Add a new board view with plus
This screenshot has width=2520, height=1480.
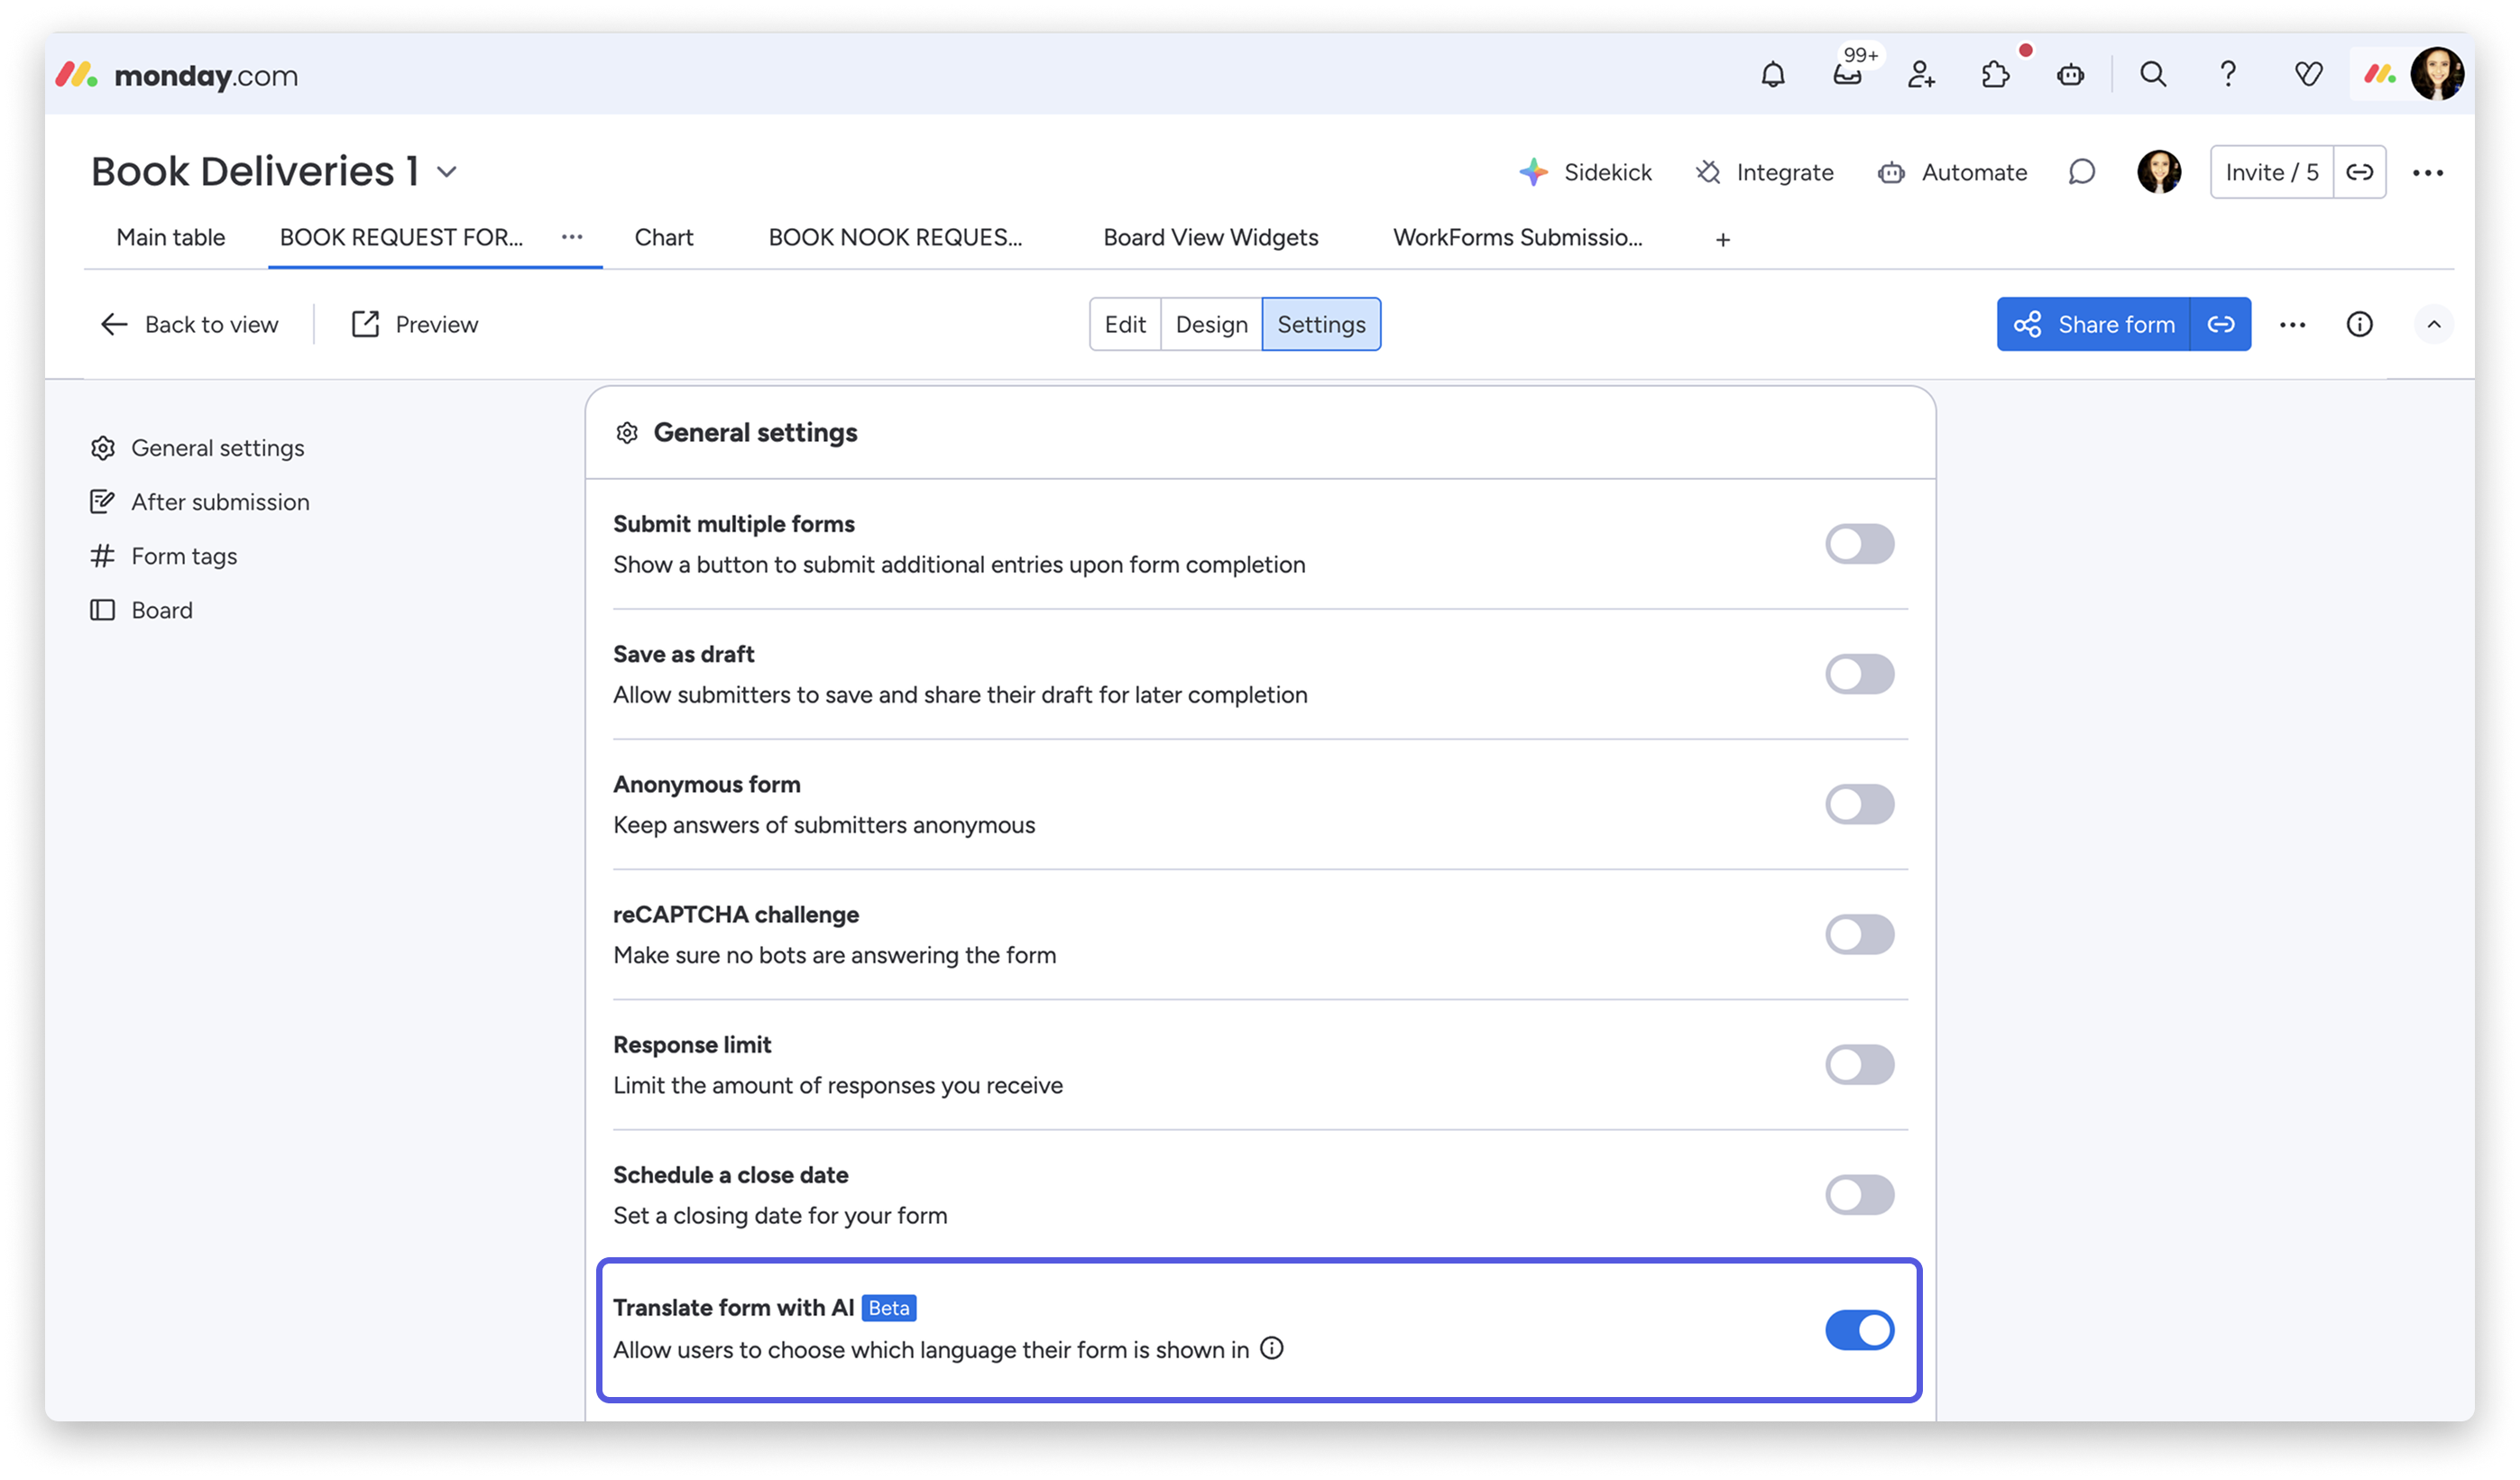click(x=1723, y=240)
